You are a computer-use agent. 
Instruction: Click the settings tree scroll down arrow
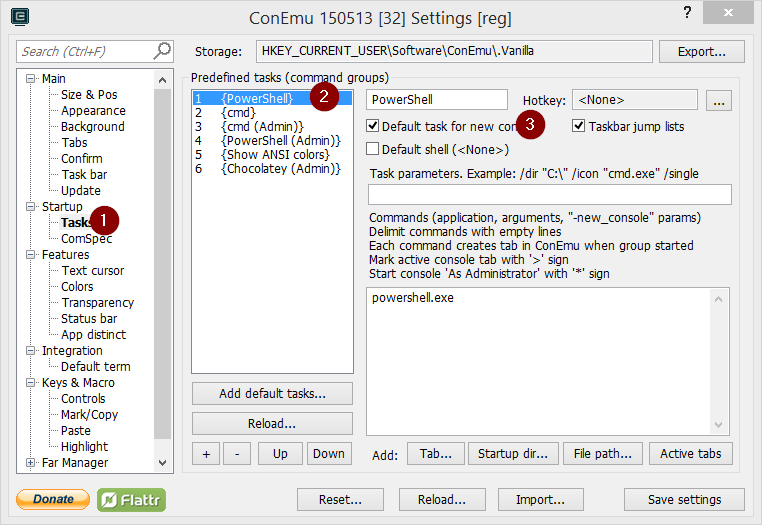pyautogui.click(x=163, y=463)
